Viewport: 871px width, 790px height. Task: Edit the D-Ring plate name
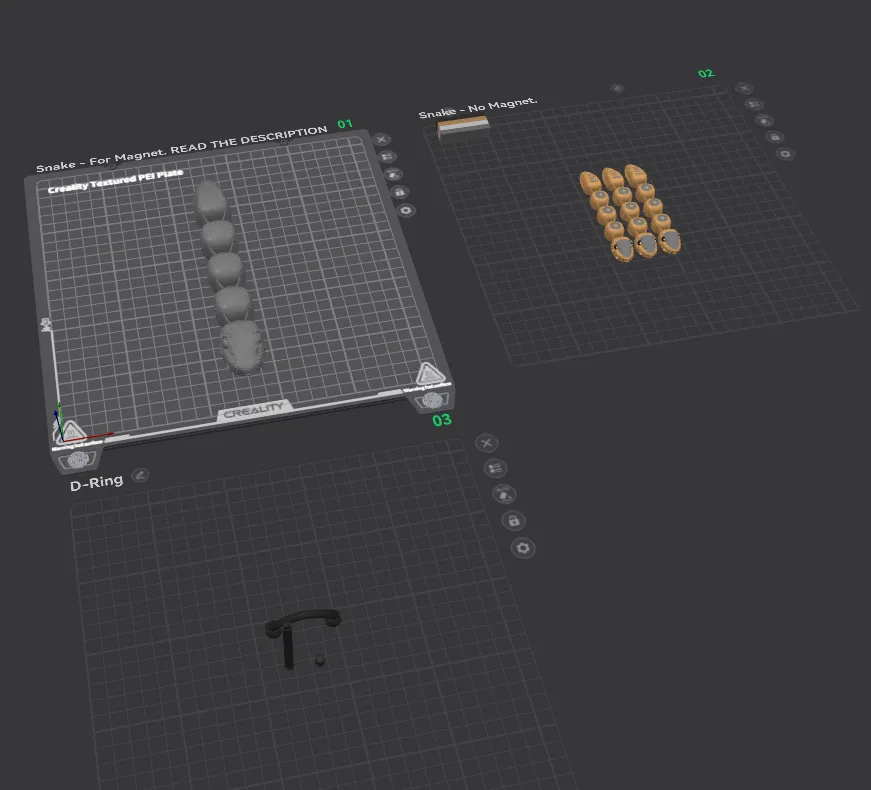(140, 475)
